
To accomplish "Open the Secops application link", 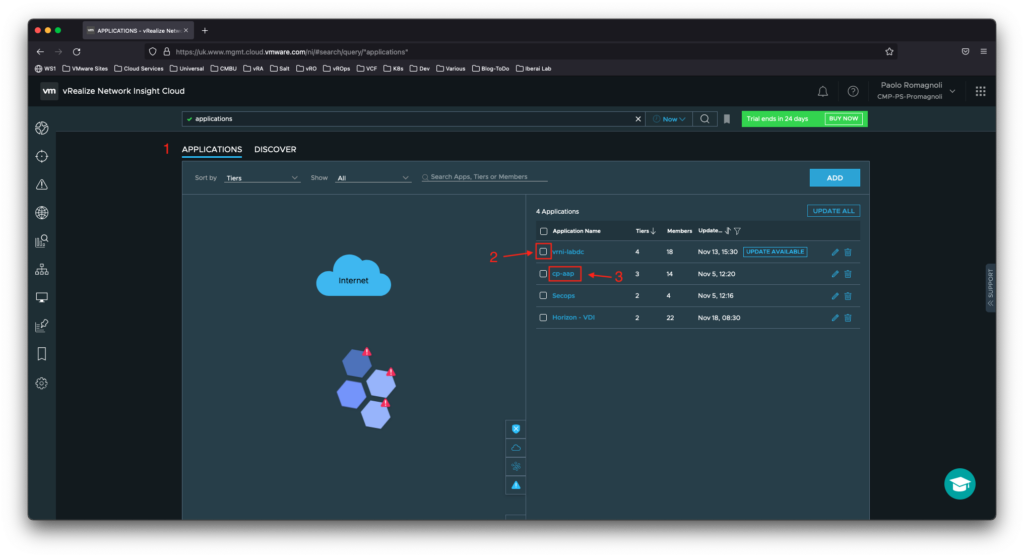I will coord(564,296).
